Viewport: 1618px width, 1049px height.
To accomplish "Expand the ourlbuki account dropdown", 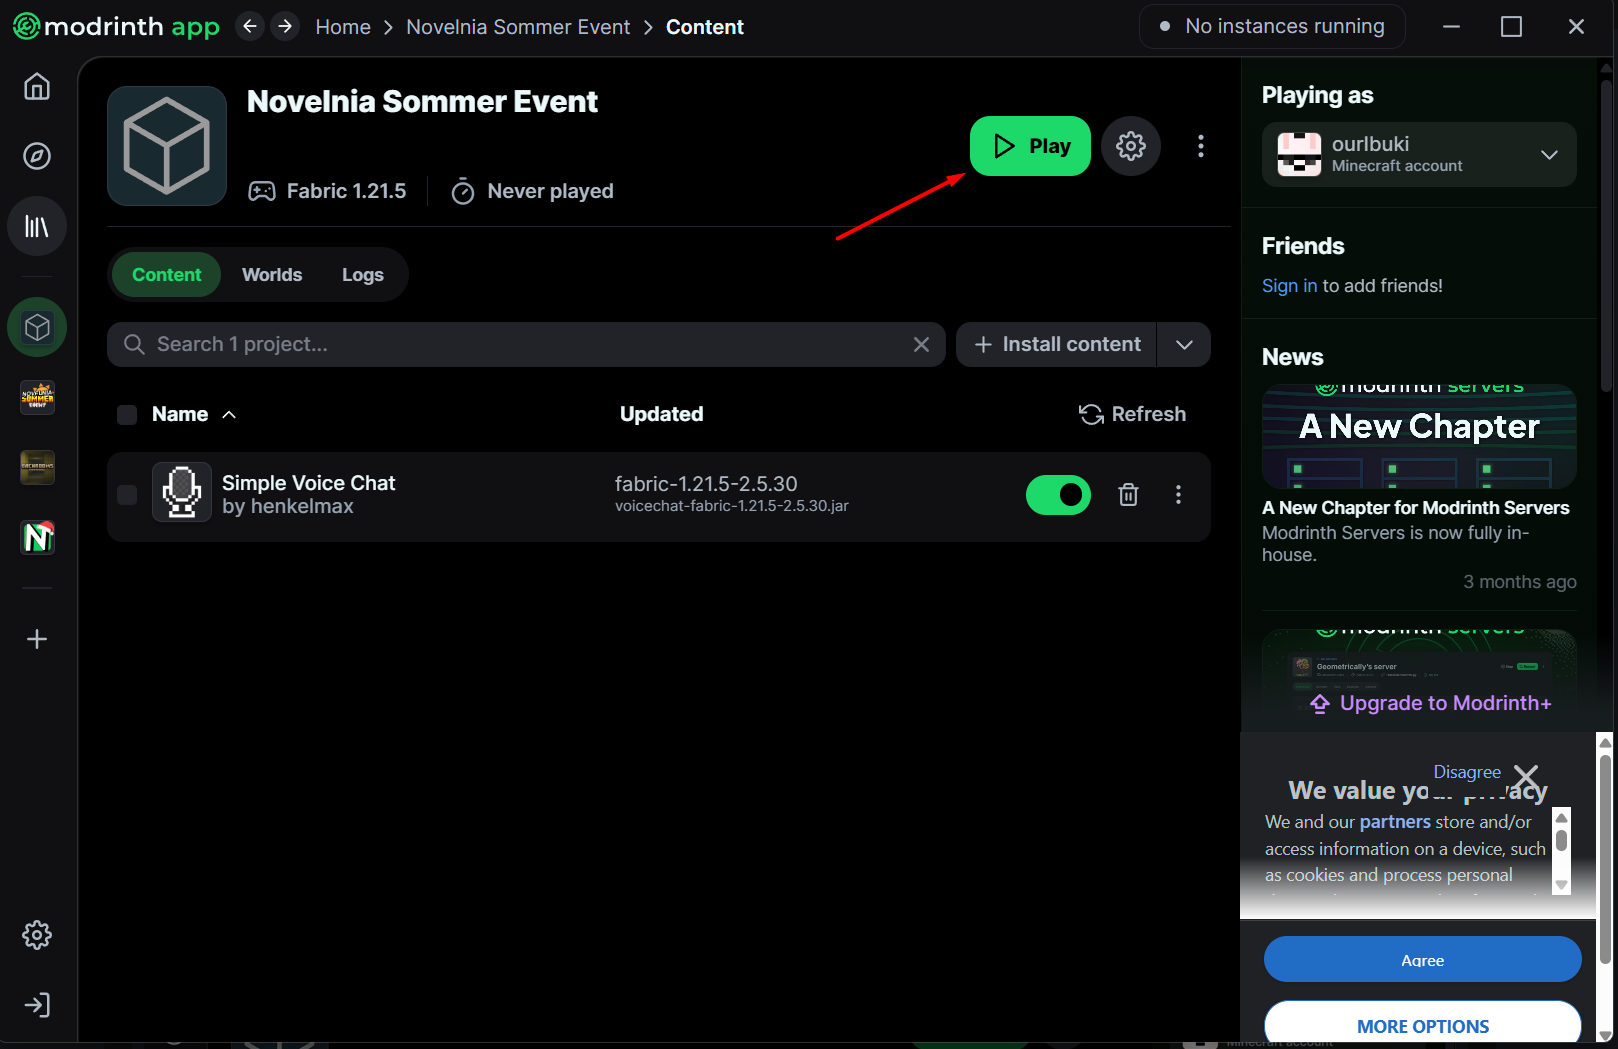I will [1549, 155].
